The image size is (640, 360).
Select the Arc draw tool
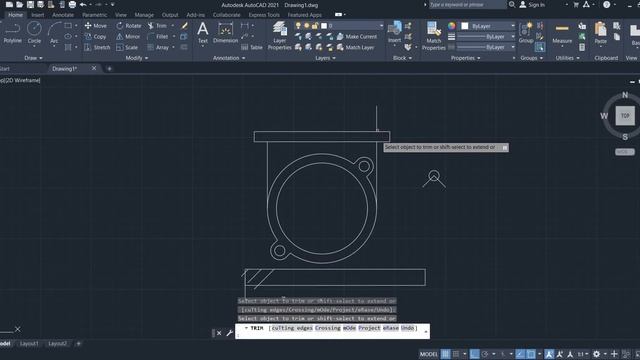click(x=54, y=33)
